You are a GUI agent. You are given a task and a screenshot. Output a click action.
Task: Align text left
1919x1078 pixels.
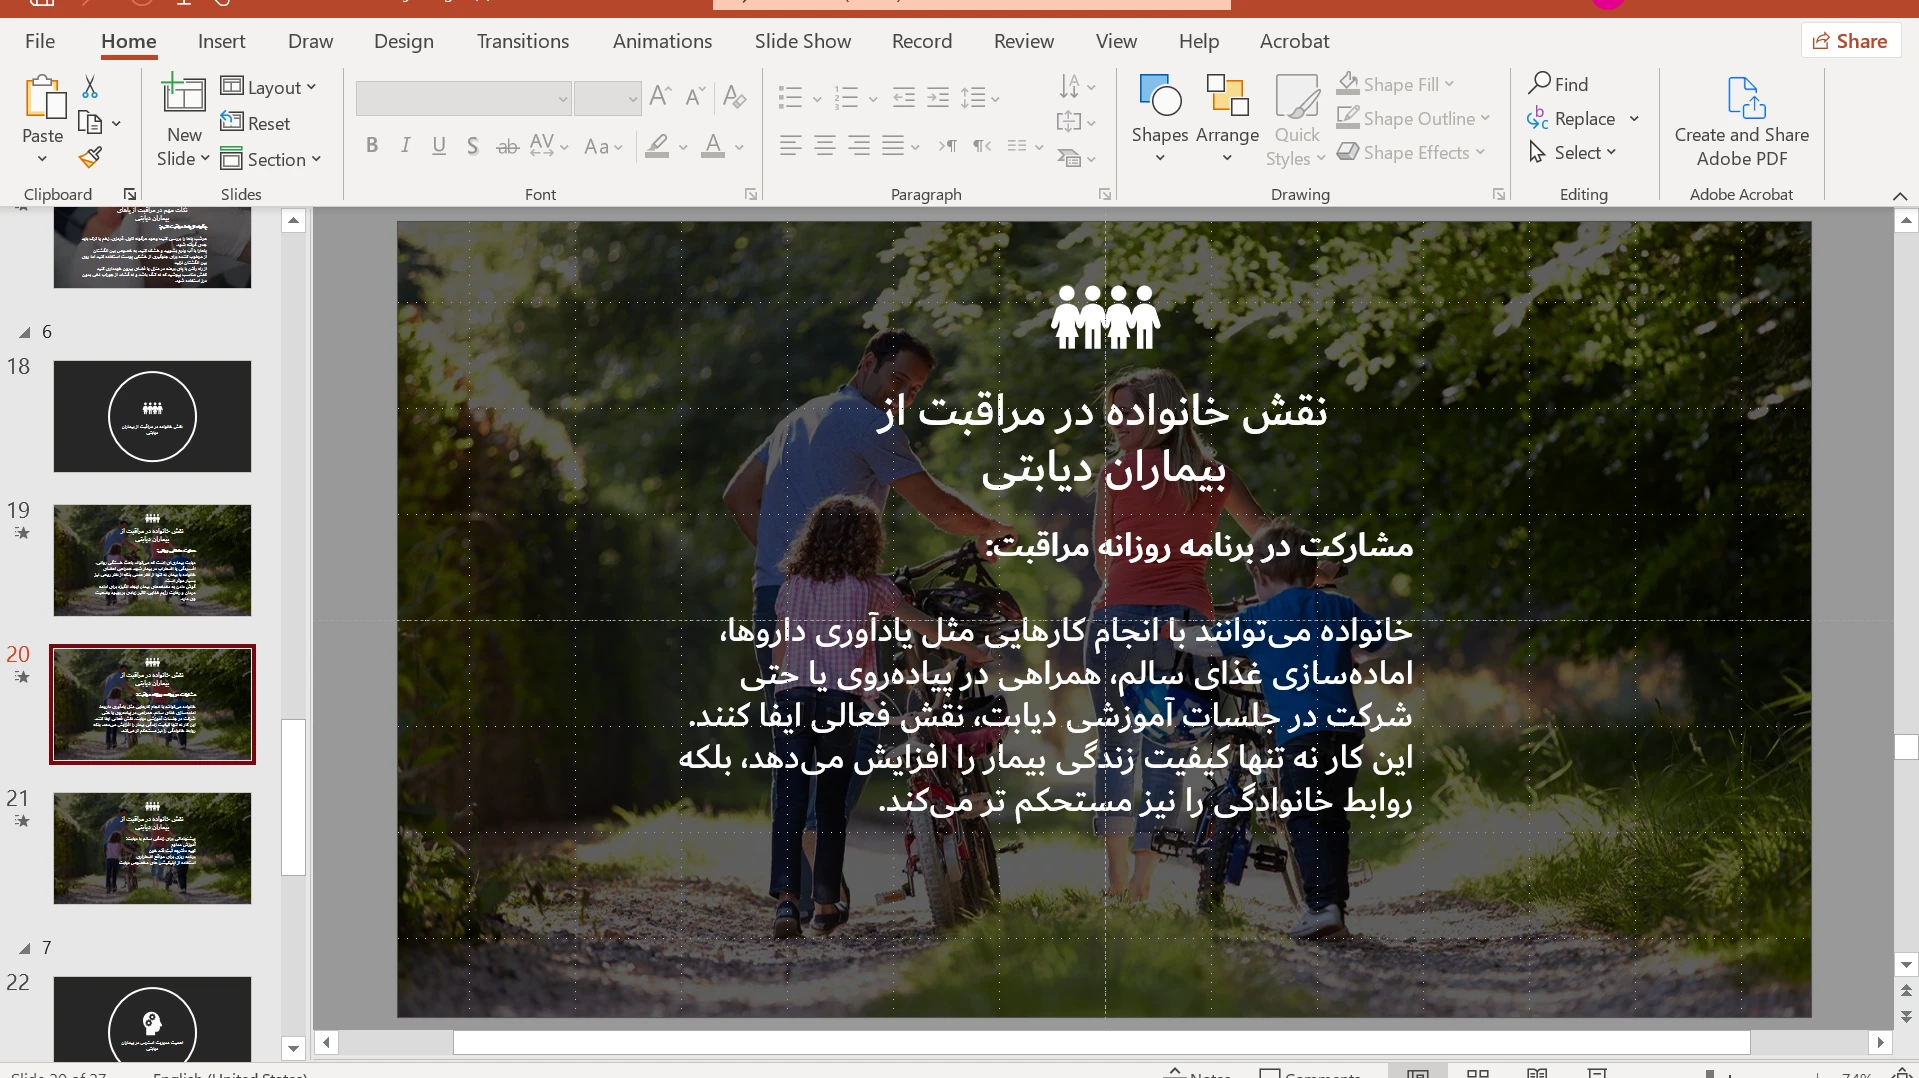click(x=790, y=146)
